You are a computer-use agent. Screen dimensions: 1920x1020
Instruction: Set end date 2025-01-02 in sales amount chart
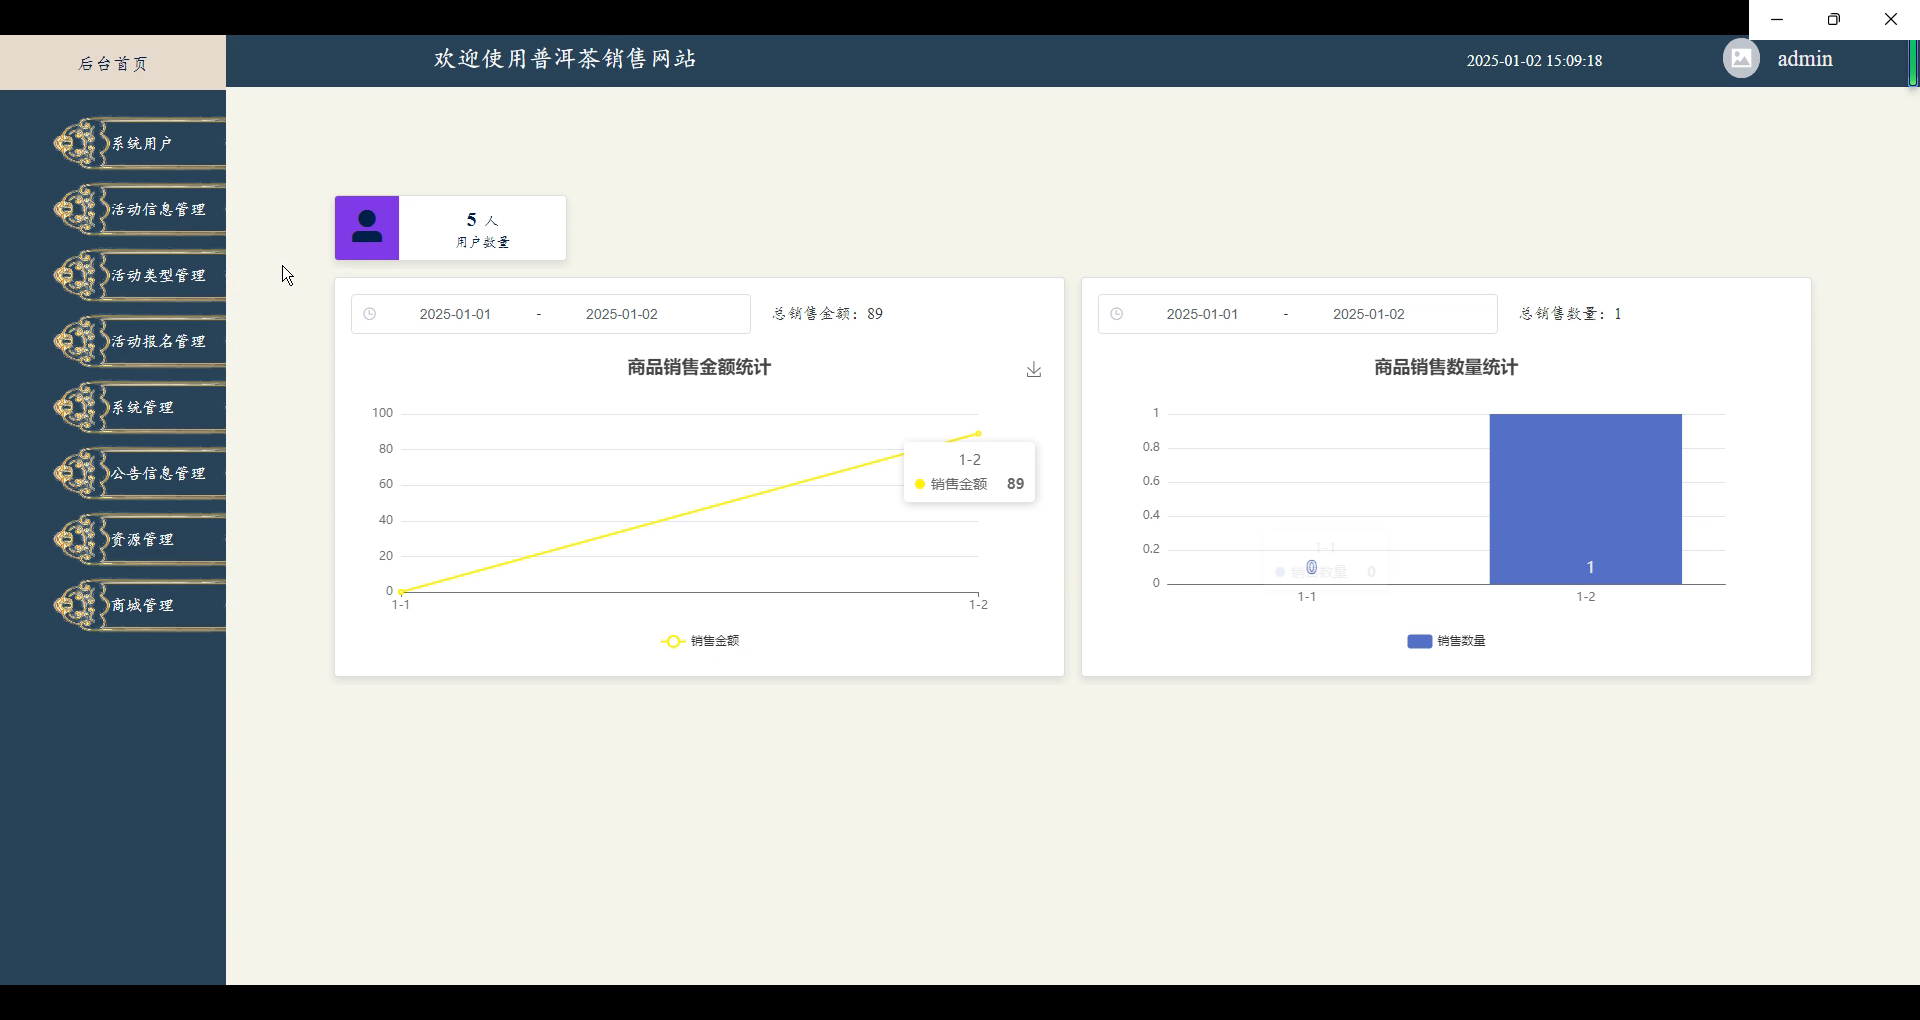coord(622,314)
